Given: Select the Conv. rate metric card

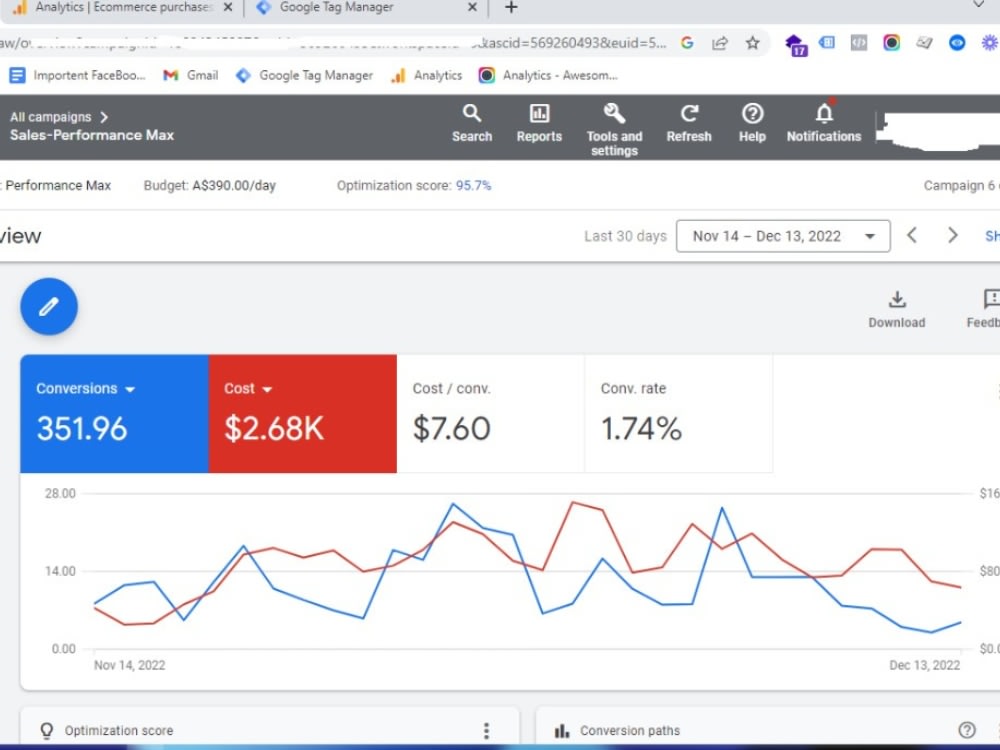Looking at the screenshot, I should pos(679,414).
